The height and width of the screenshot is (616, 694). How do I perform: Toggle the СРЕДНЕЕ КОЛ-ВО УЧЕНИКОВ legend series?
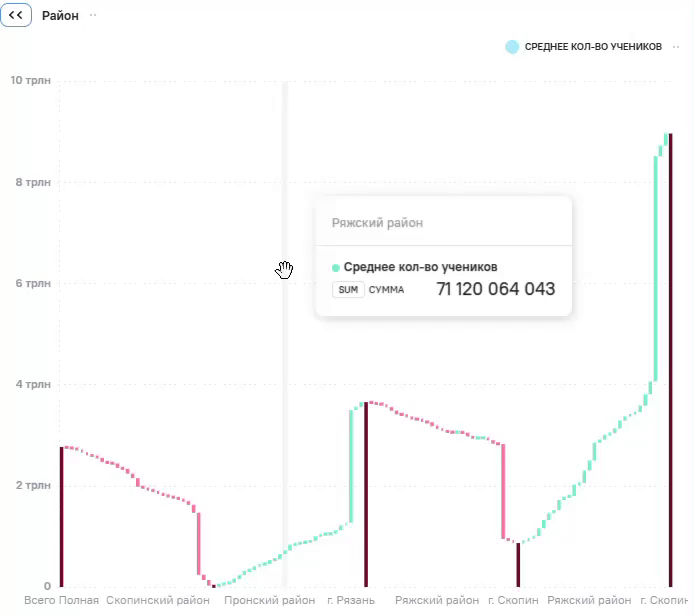coord(593,46)
